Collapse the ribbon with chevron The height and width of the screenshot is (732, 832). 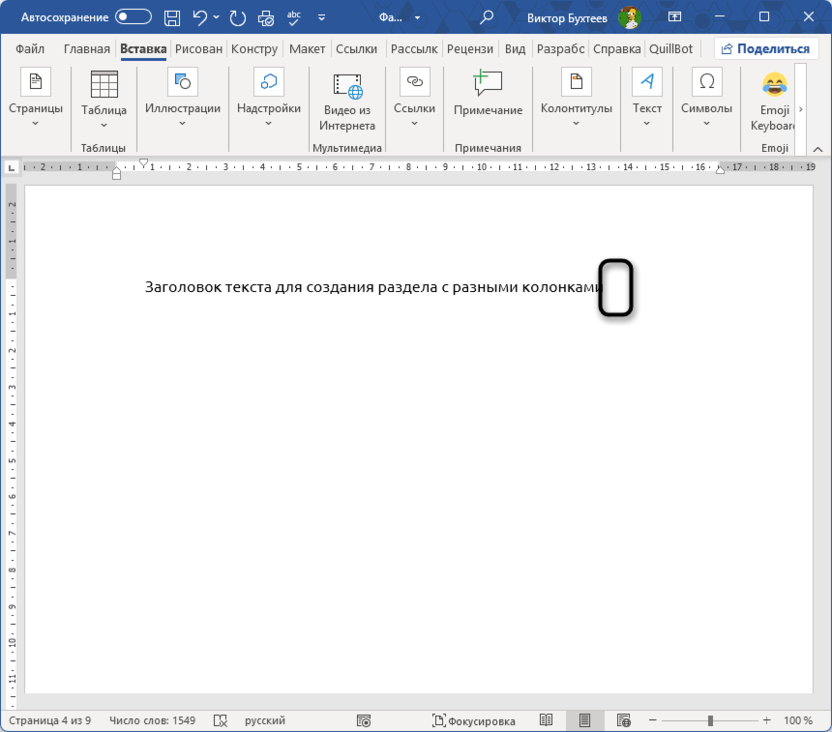point(817,149)
